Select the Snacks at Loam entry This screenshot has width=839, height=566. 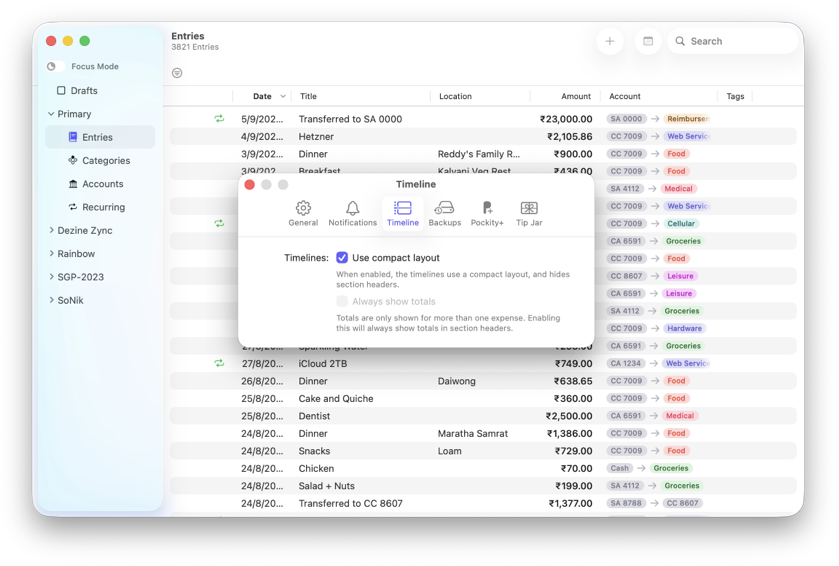[483, 451]
